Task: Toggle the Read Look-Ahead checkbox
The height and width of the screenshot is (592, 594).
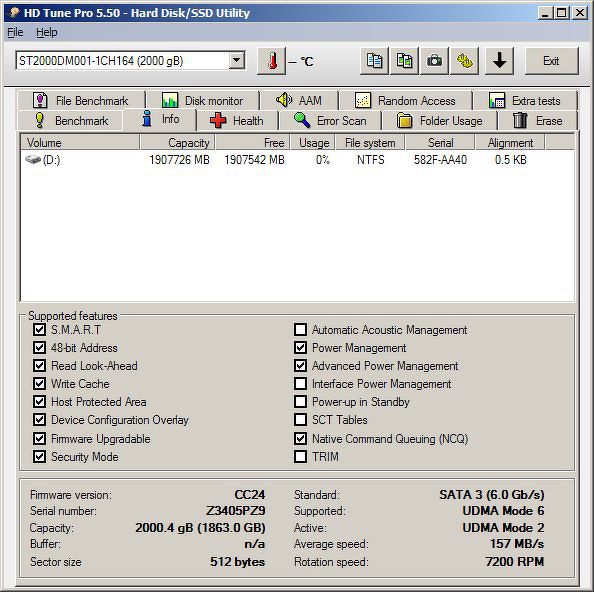Action: (x=39, y=366)
